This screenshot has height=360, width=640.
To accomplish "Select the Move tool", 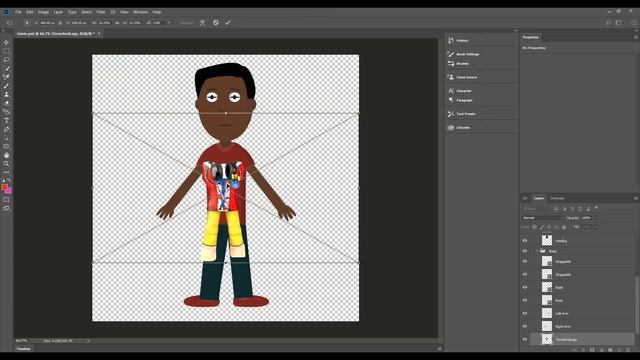I will [6, 42].
